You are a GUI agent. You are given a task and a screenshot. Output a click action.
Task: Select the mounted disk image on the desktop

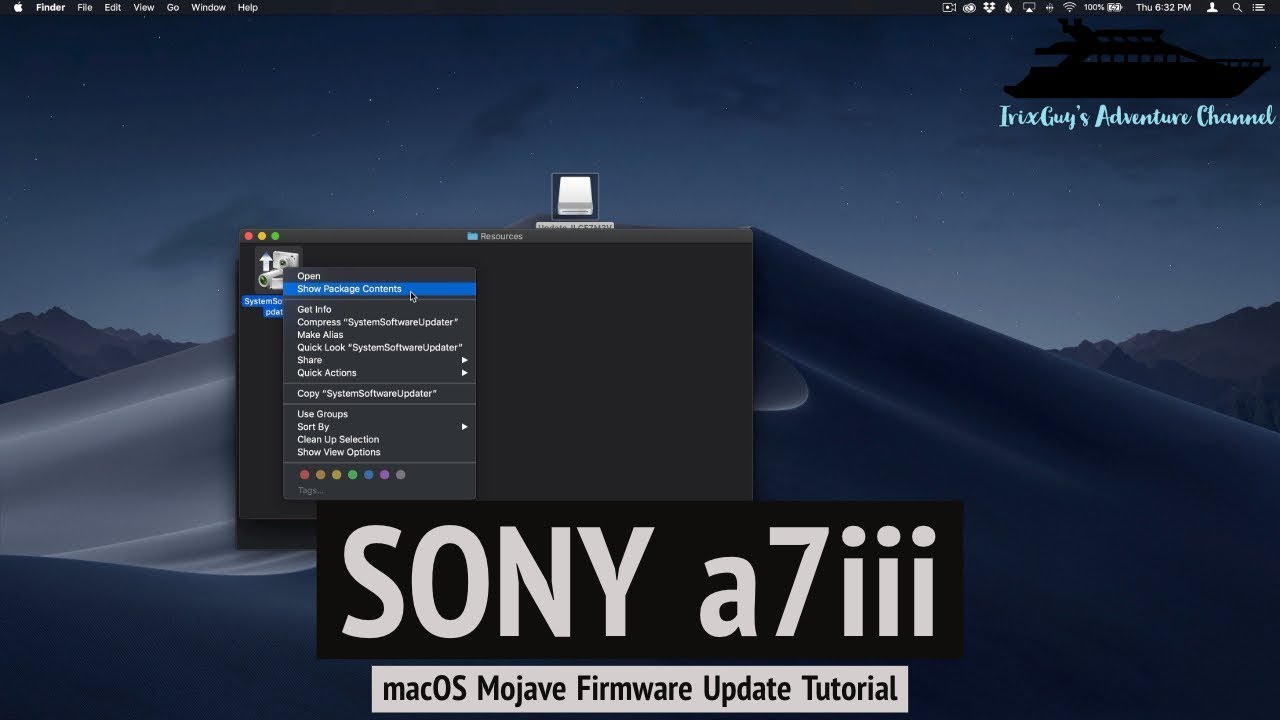tap(575, 197)
